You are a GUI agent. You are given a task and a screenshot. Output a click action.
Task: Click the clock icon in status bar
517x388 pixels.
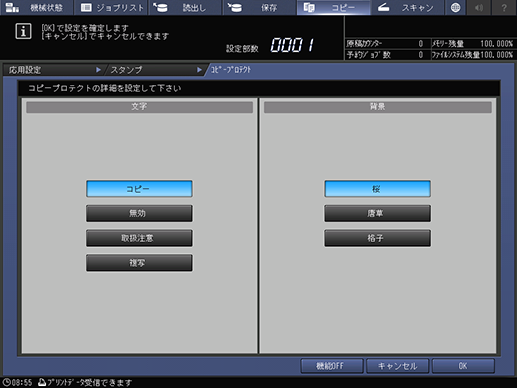point(7,382)
